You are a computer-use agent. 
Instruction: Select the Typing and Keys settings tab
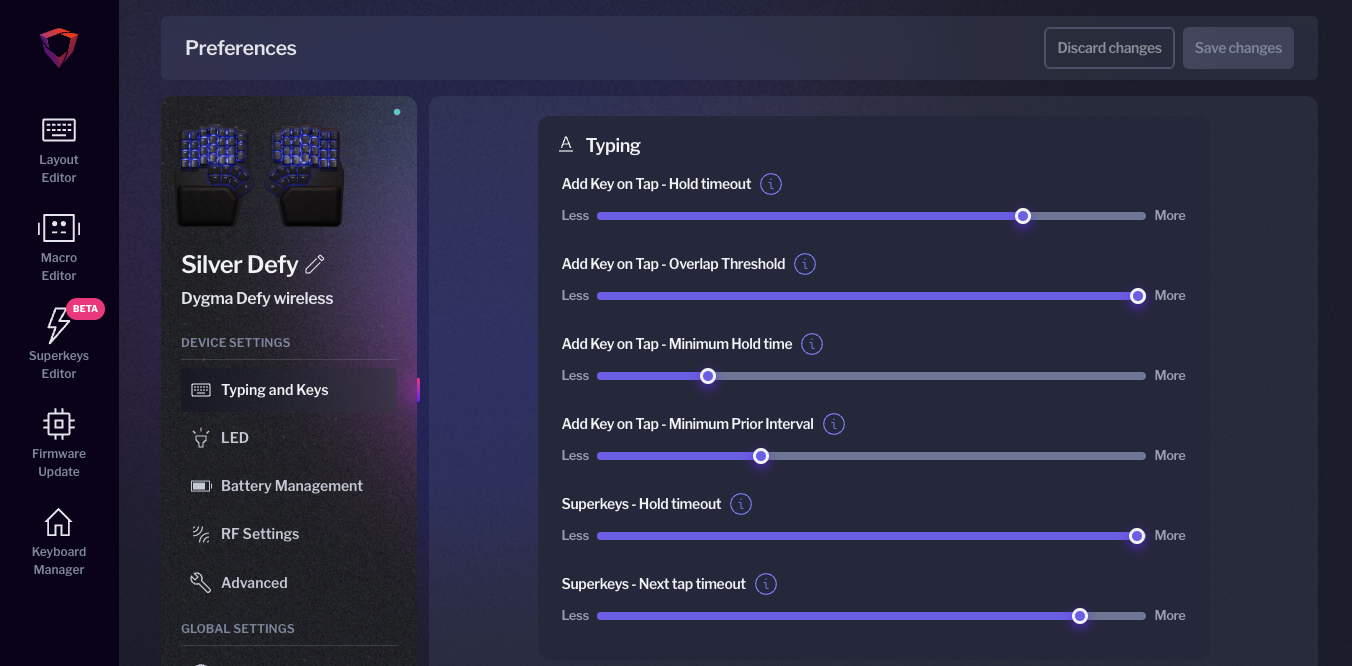pos(289,390)
